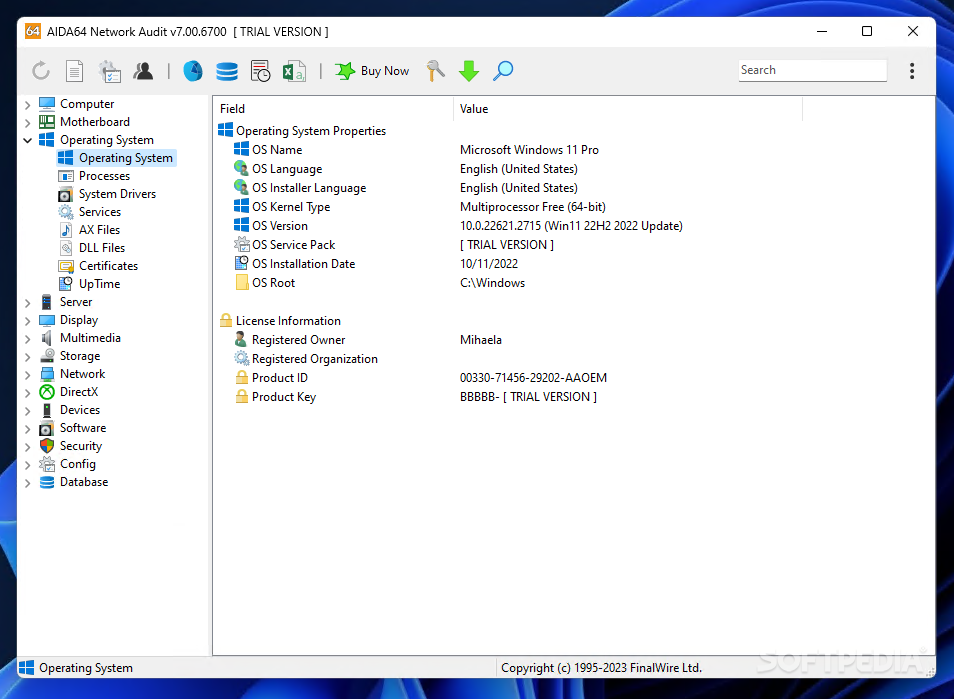Image resolution: width=954 pixels, height=699 pixels.
Task: Expand the Computer tree node
Action: coord(27,105)
